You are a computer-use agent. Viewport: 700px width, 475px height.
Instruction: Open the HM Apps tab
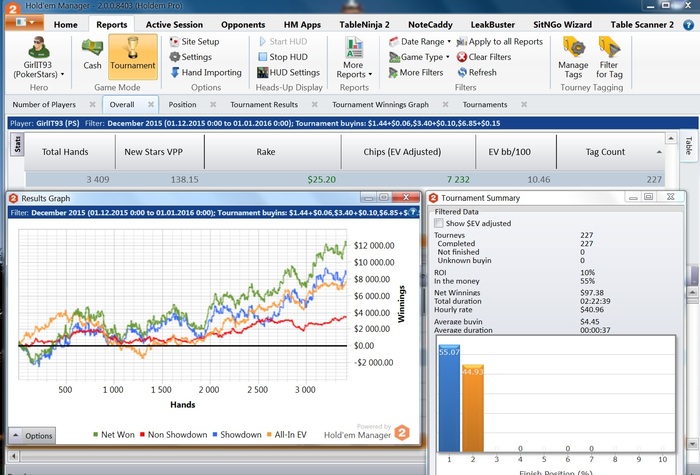(x=302, y=25)
